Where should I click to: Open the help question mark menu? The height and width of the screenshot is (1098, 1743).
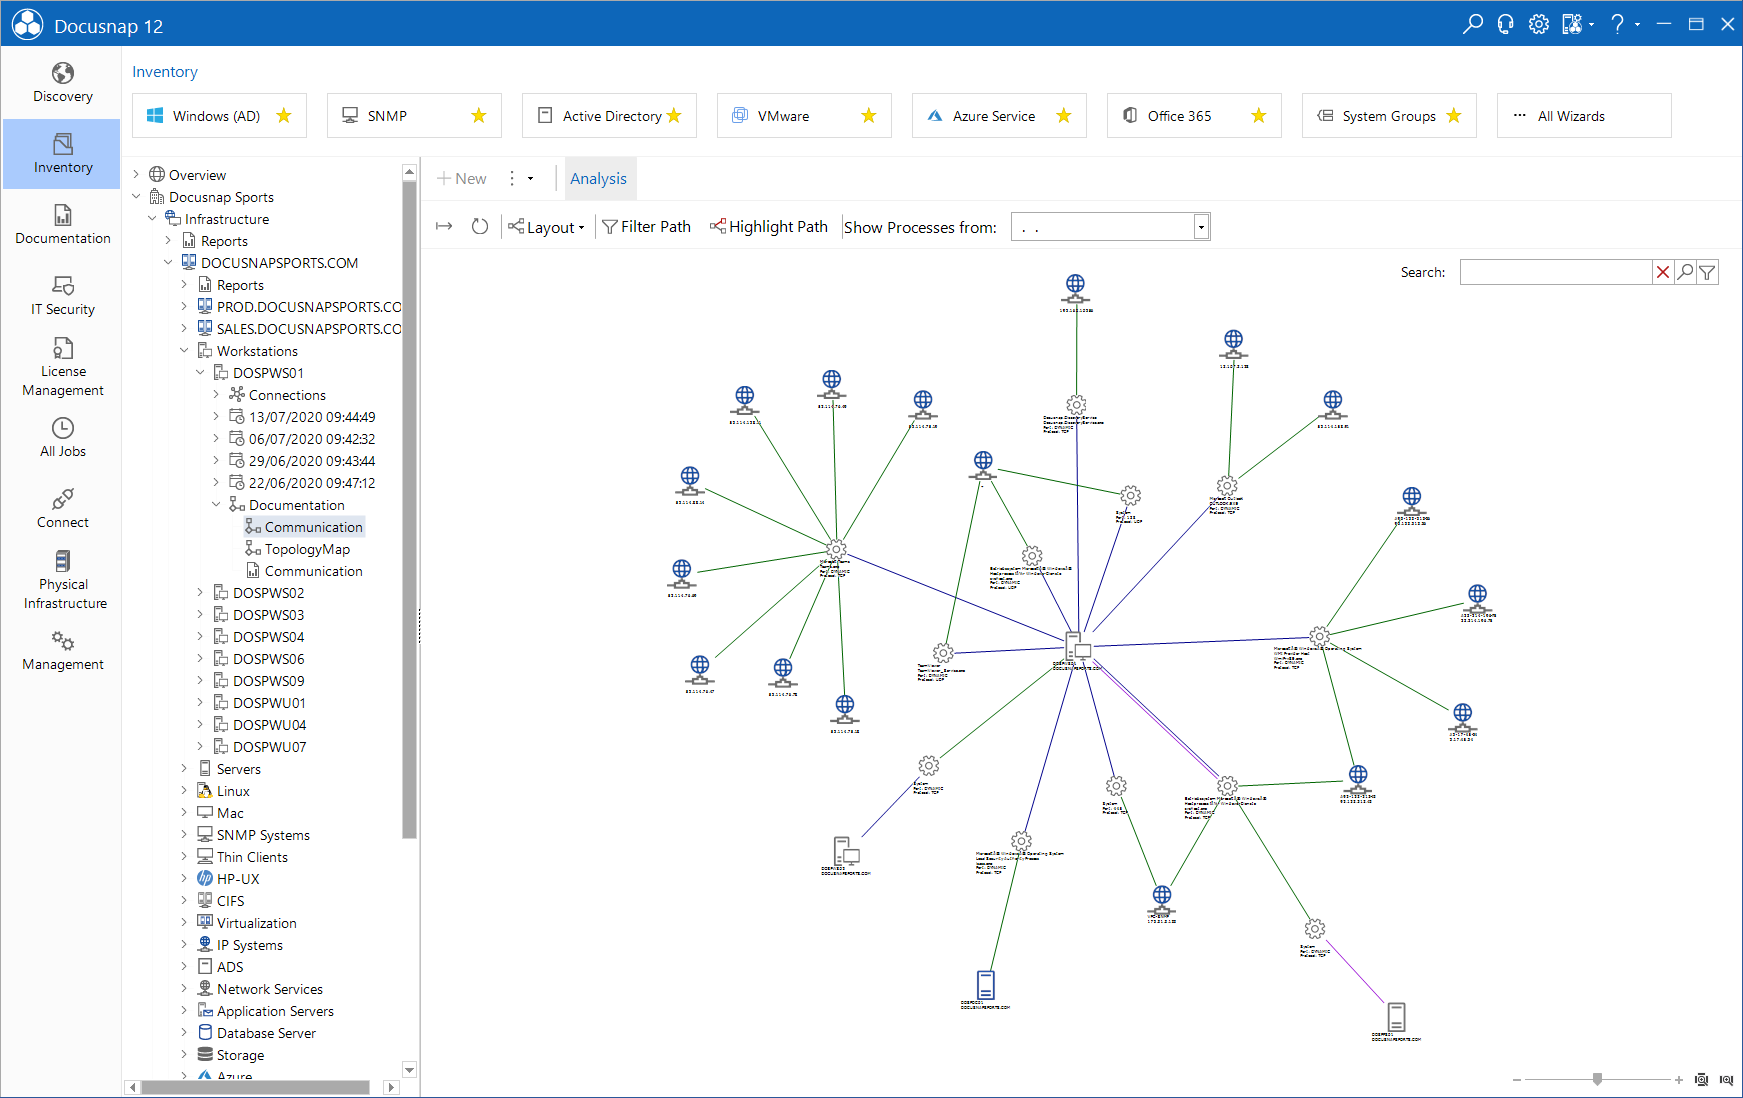tap(1623, 24)
